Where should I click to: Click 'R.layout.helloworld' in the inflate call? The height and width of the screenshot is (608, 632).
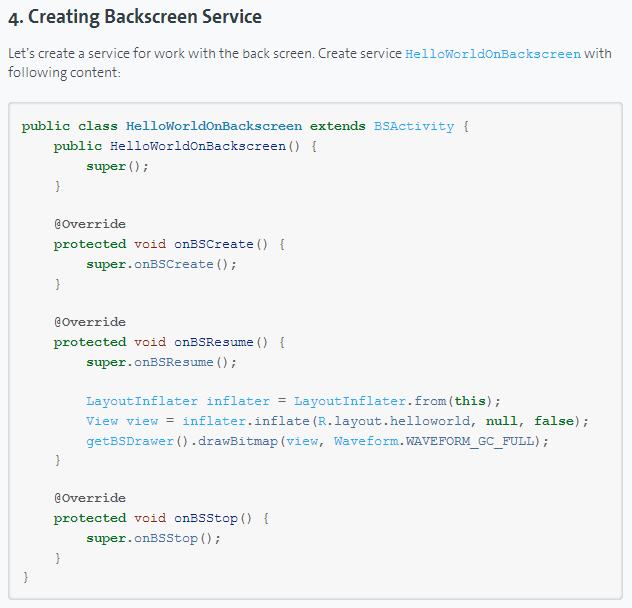394,421
